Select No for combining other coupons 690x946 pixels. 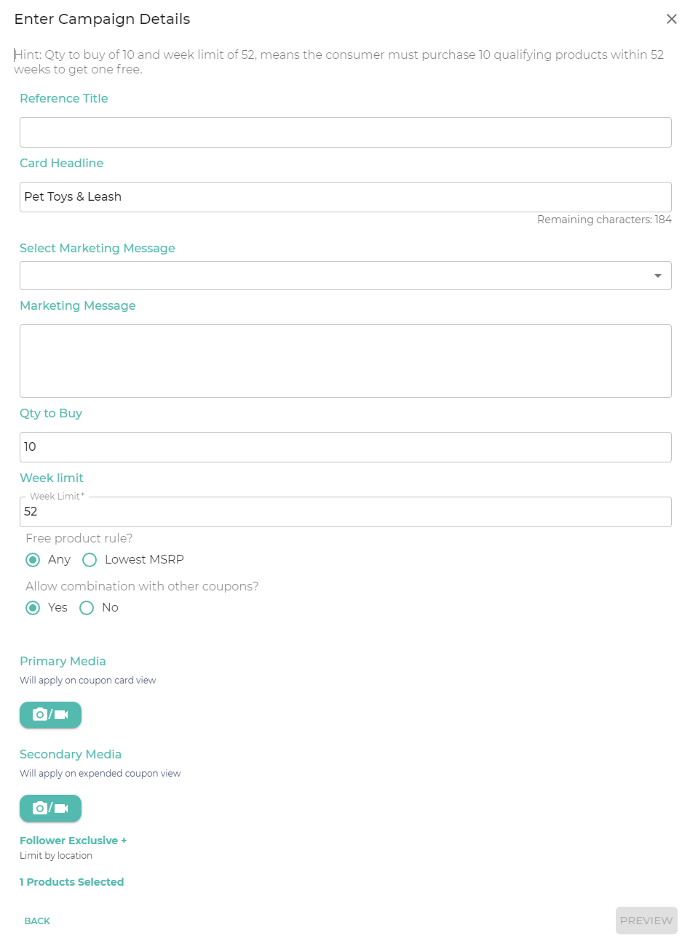(87, 608)
